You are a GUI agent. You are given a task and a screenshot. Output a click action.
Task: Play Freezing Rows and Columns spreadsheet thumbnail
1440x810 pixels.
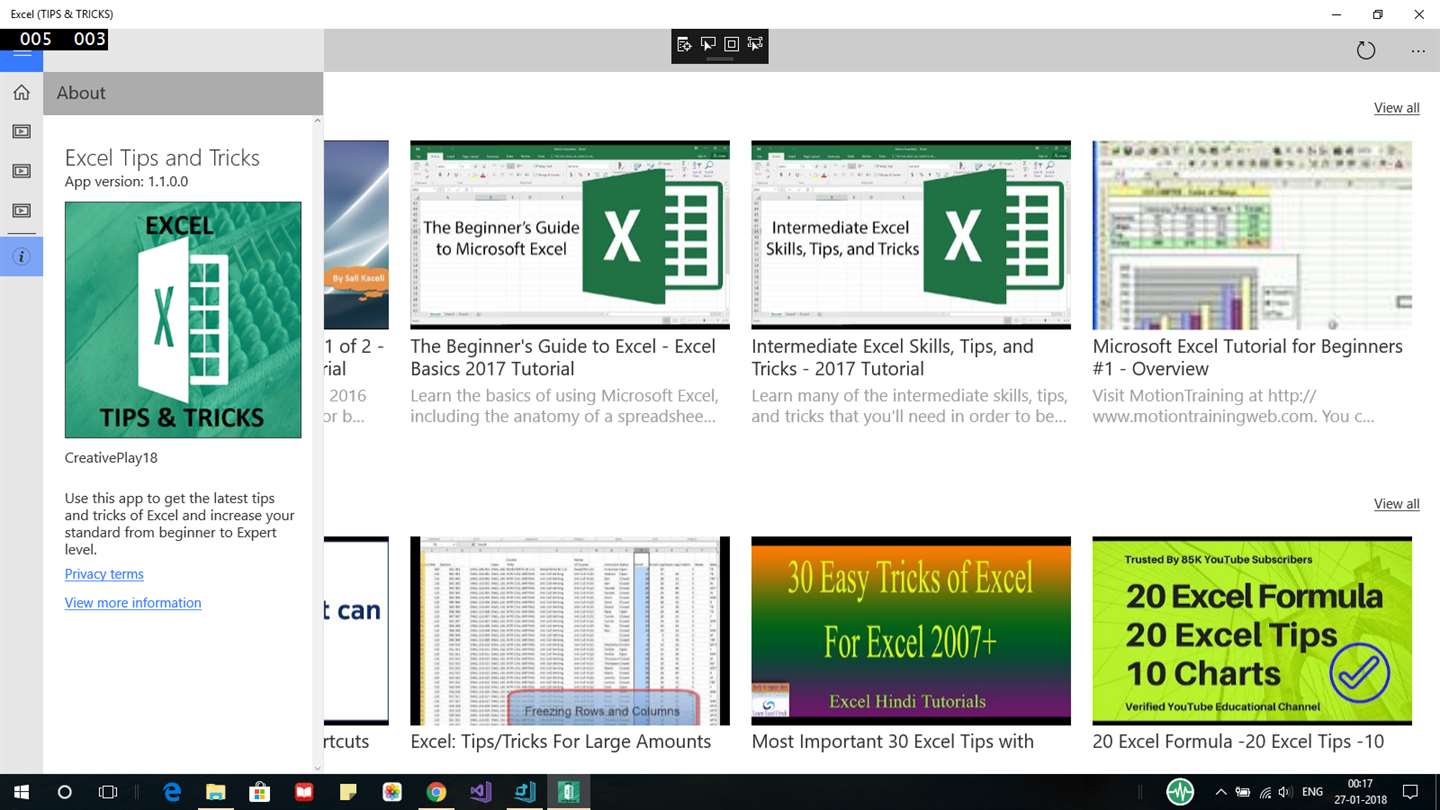tap(570, 631)
